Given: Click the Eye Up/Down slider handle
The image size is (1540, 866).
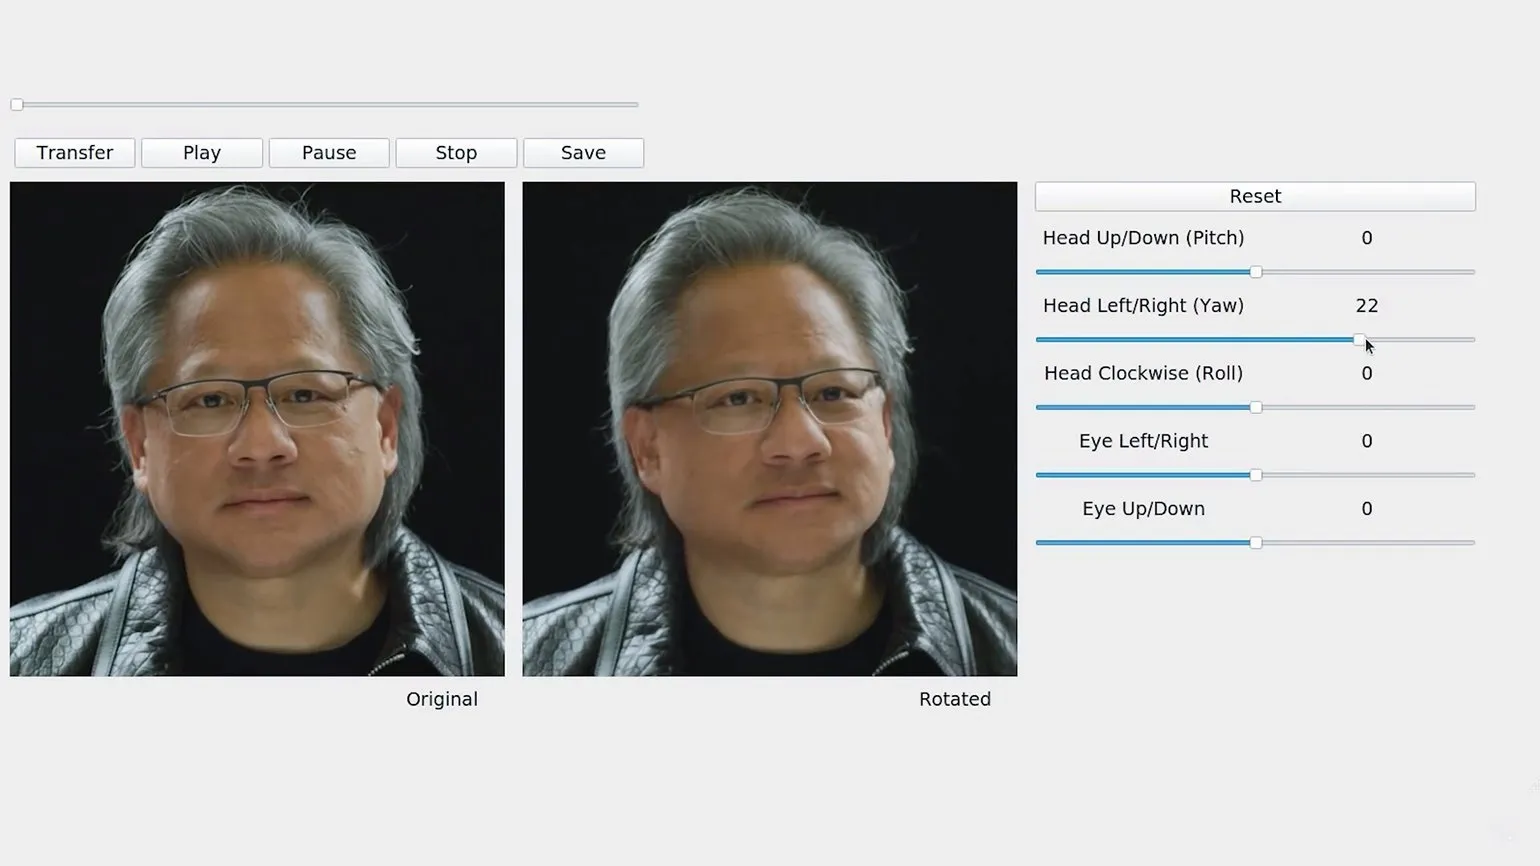Looking at the screenshot, I should point(1256,543).
